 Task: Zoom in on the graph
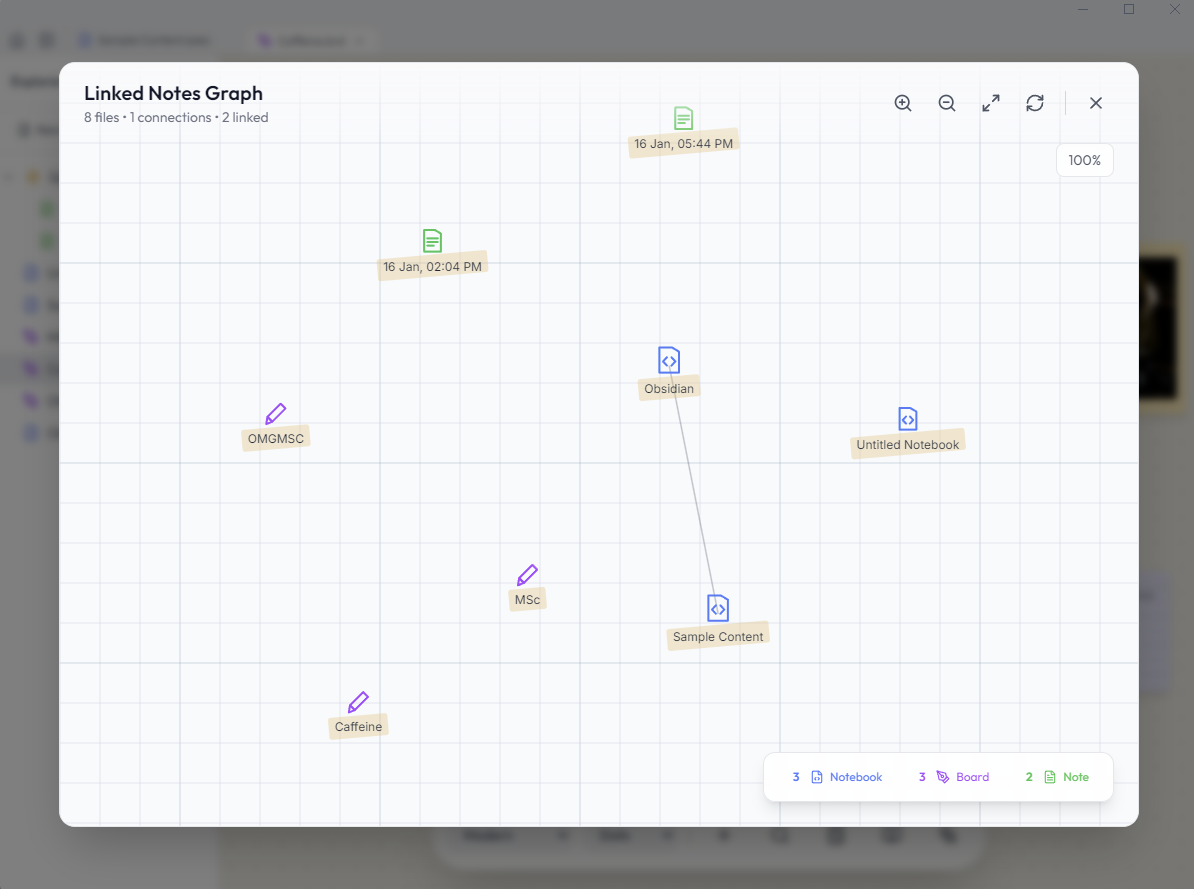pos(902,102)
